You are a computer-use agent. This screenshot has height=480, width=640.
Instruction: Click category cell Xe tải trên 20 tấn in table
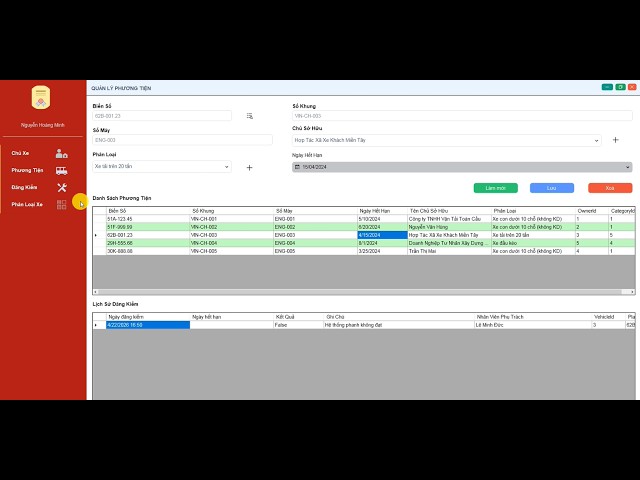point(533,235)
